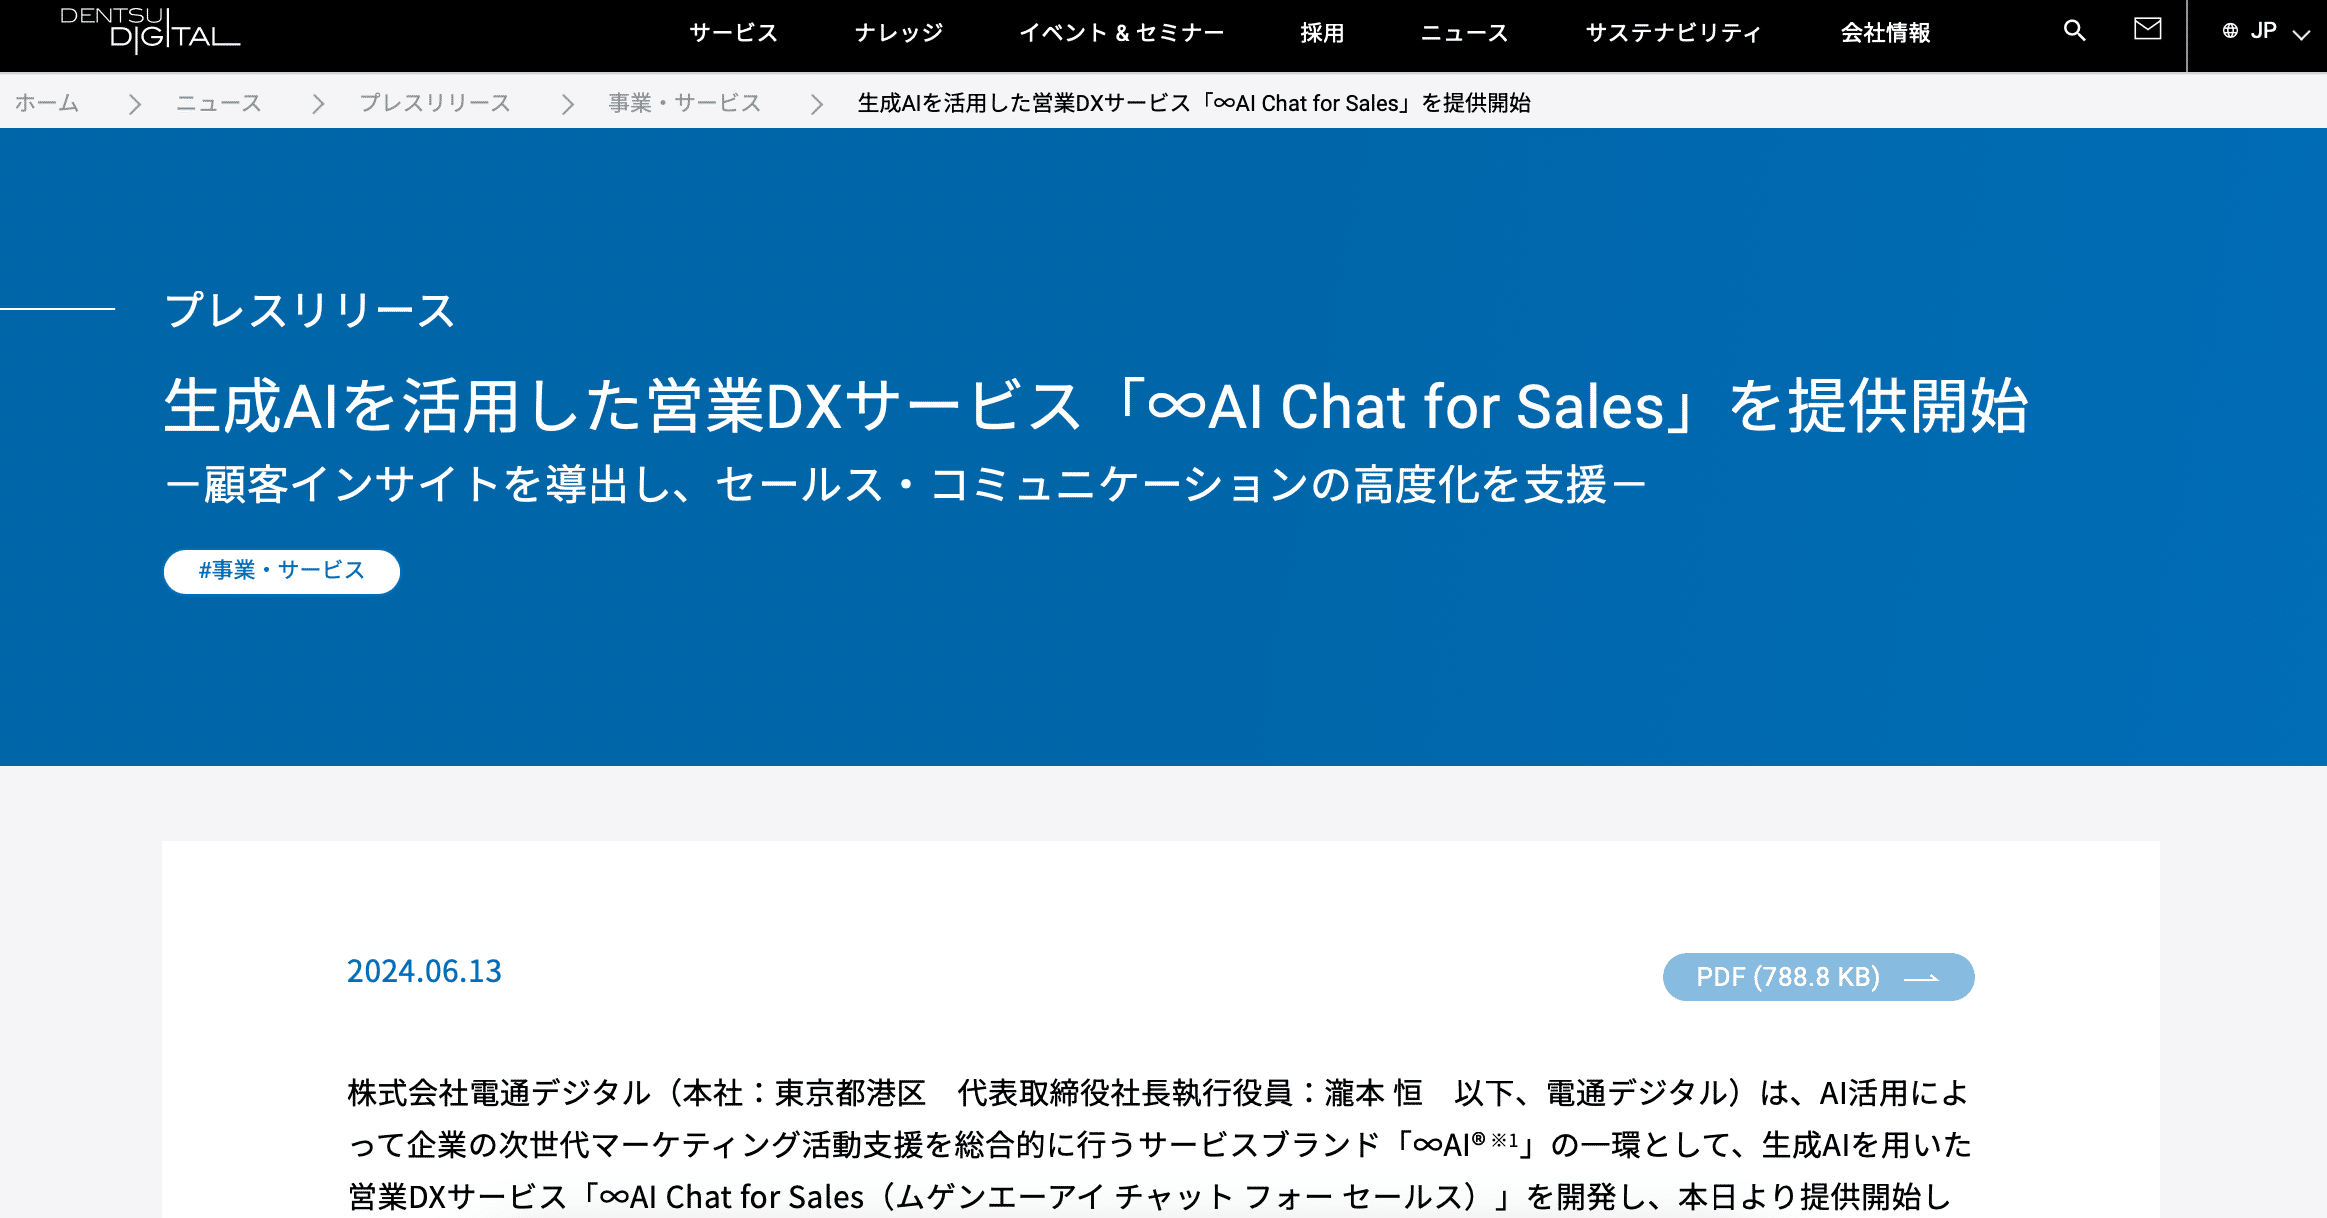The width and height of the screenshot is (2327, 1218).
Task: Click the プレスリリース heading label
Action: click(x=310, y=310)
